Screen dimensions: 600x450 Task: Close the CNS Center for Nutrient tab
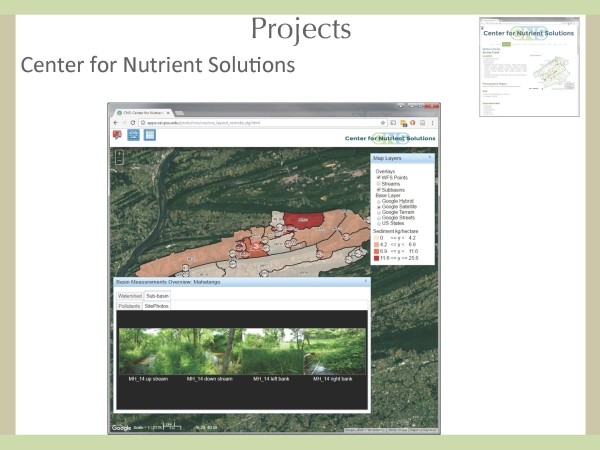168,113
